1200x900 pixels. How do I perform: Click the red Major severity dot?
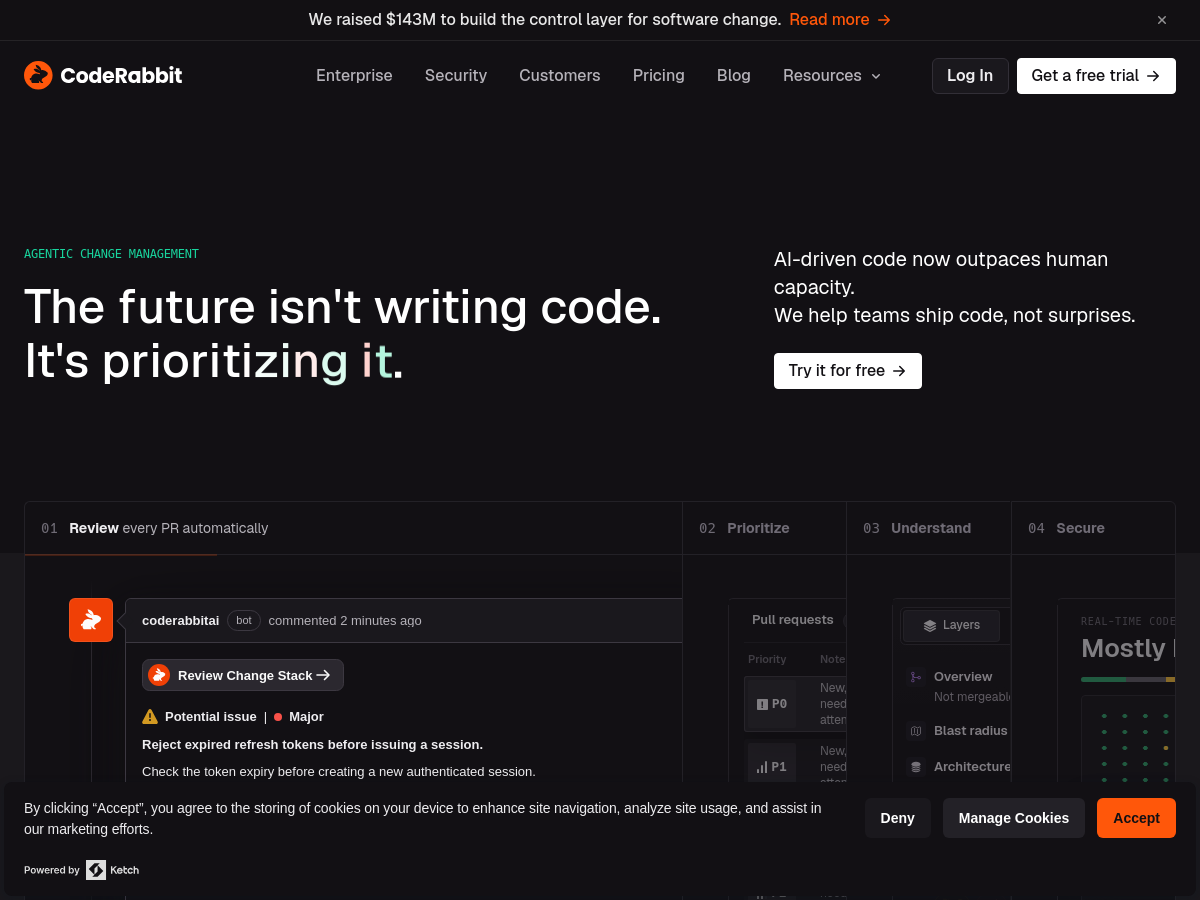(x=278, y=717)
